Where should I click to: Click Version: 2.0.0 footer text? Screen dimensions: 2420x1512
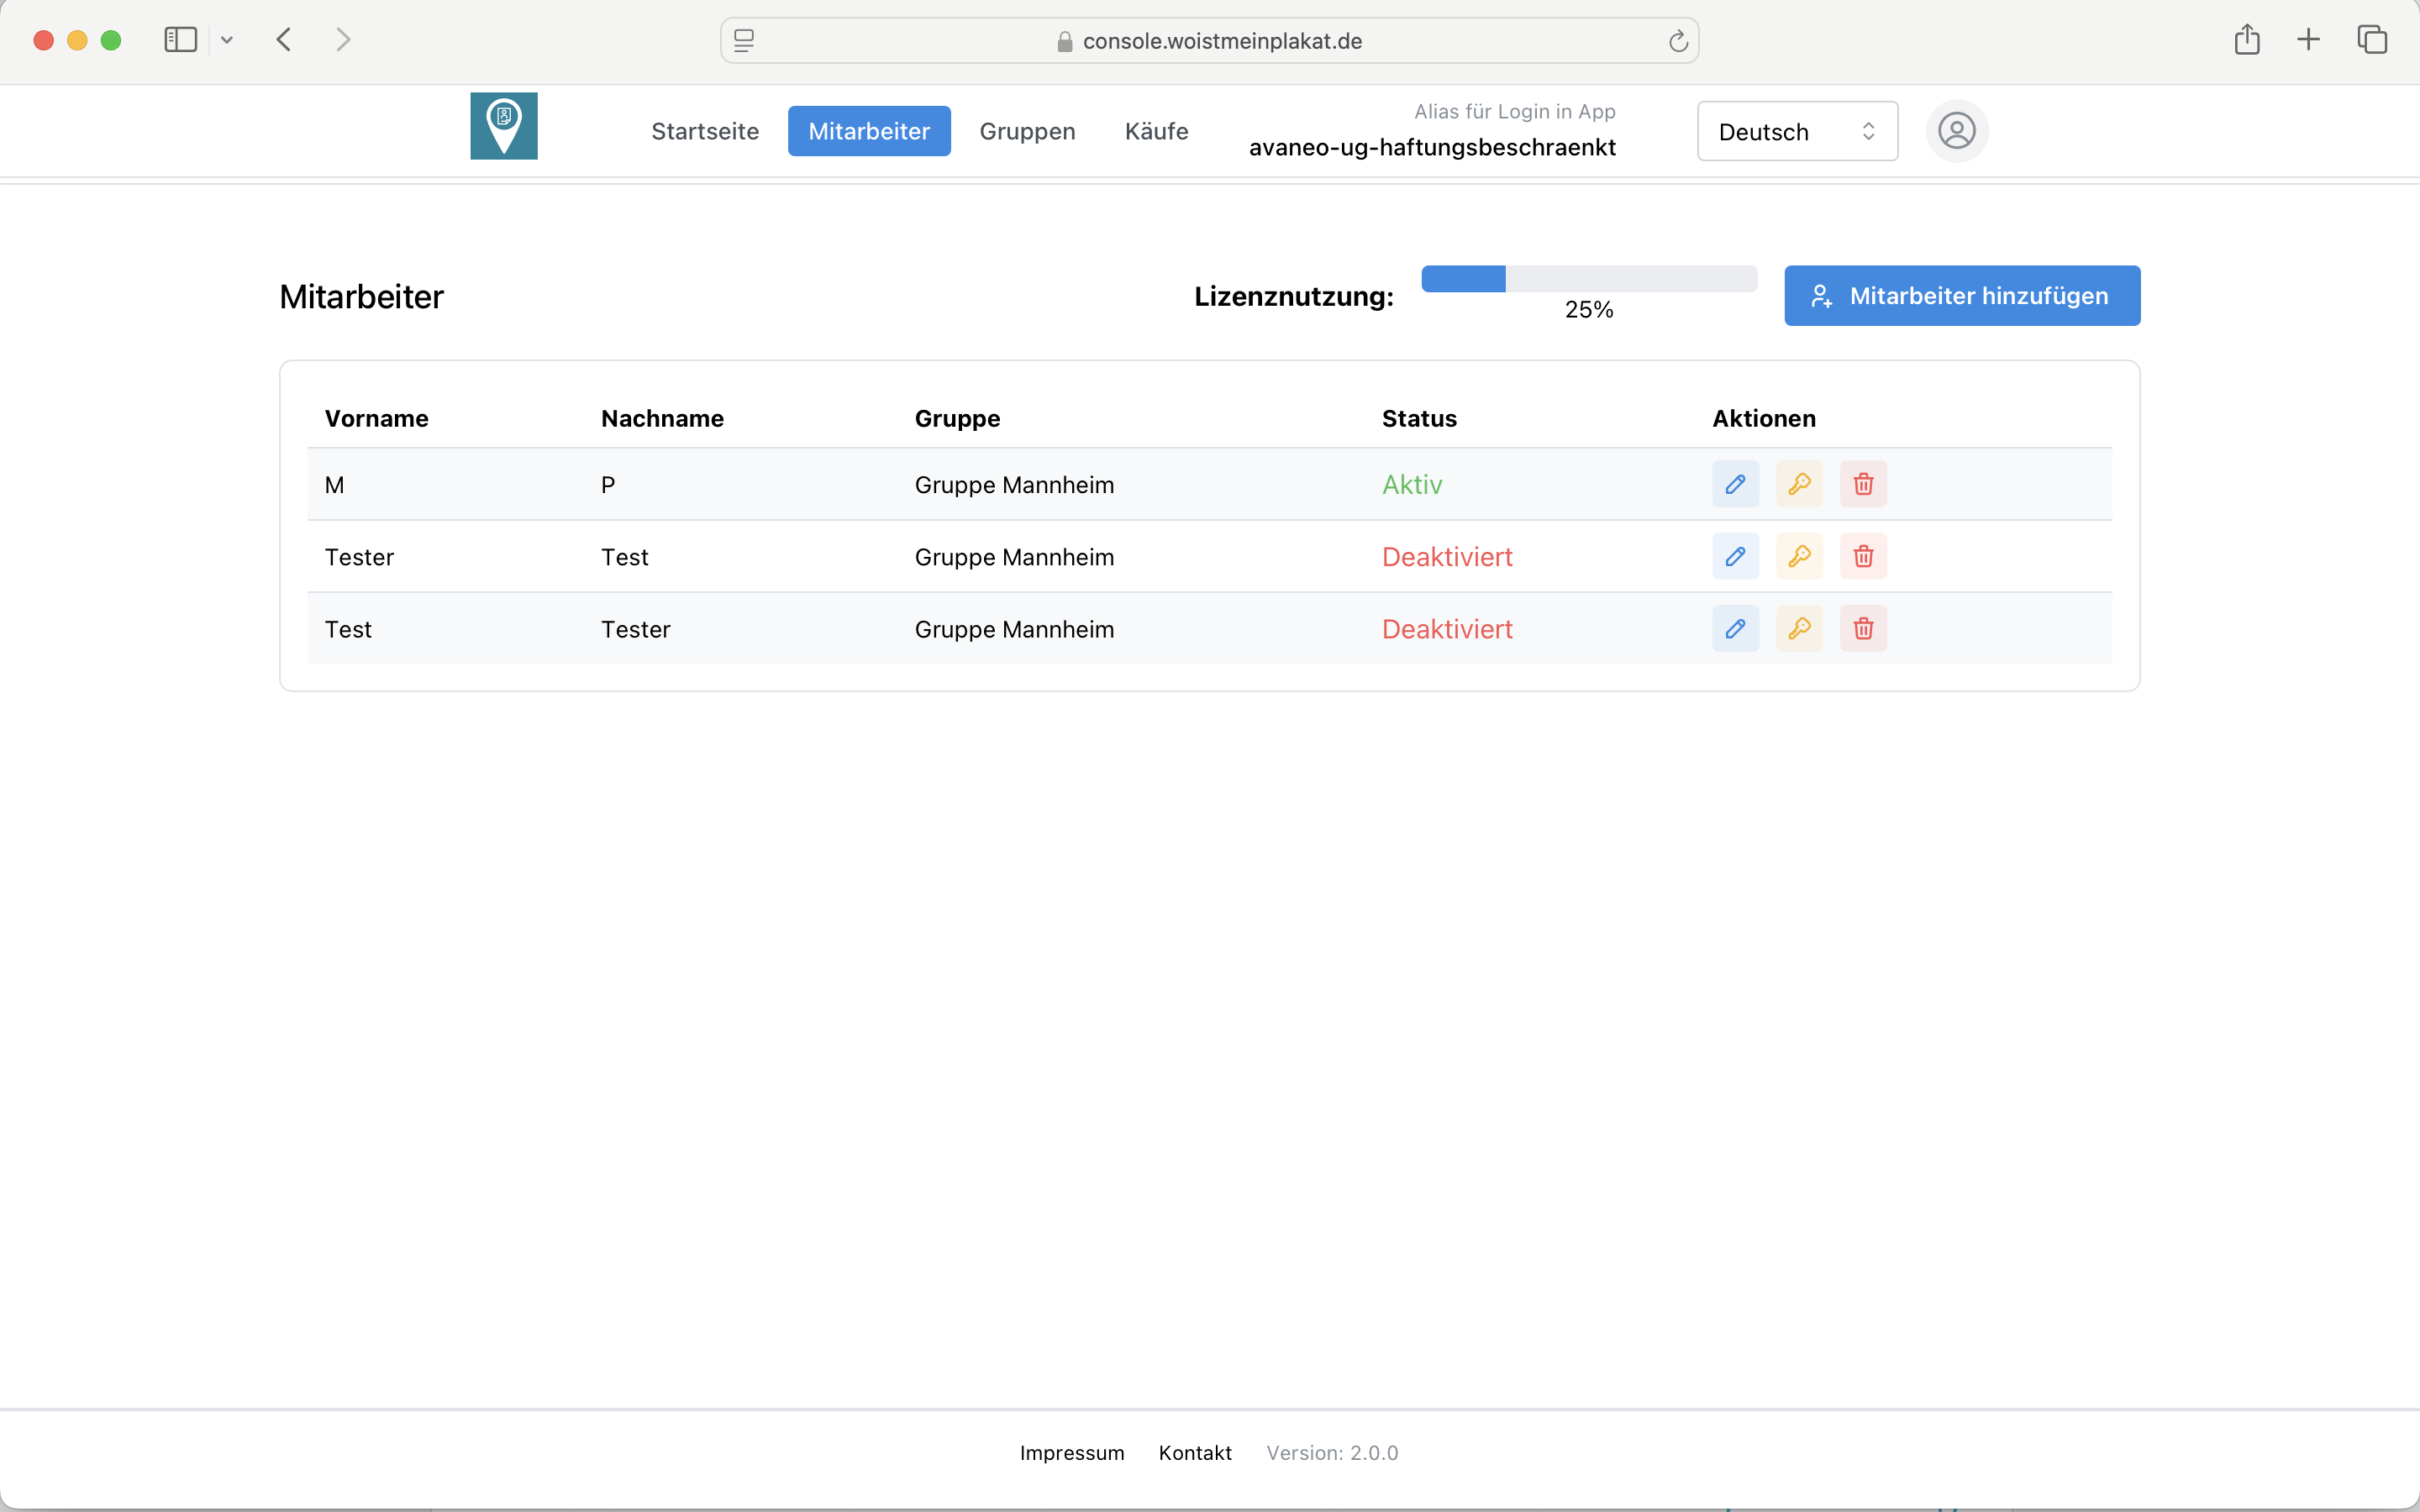click(x=1332, y=1453)
